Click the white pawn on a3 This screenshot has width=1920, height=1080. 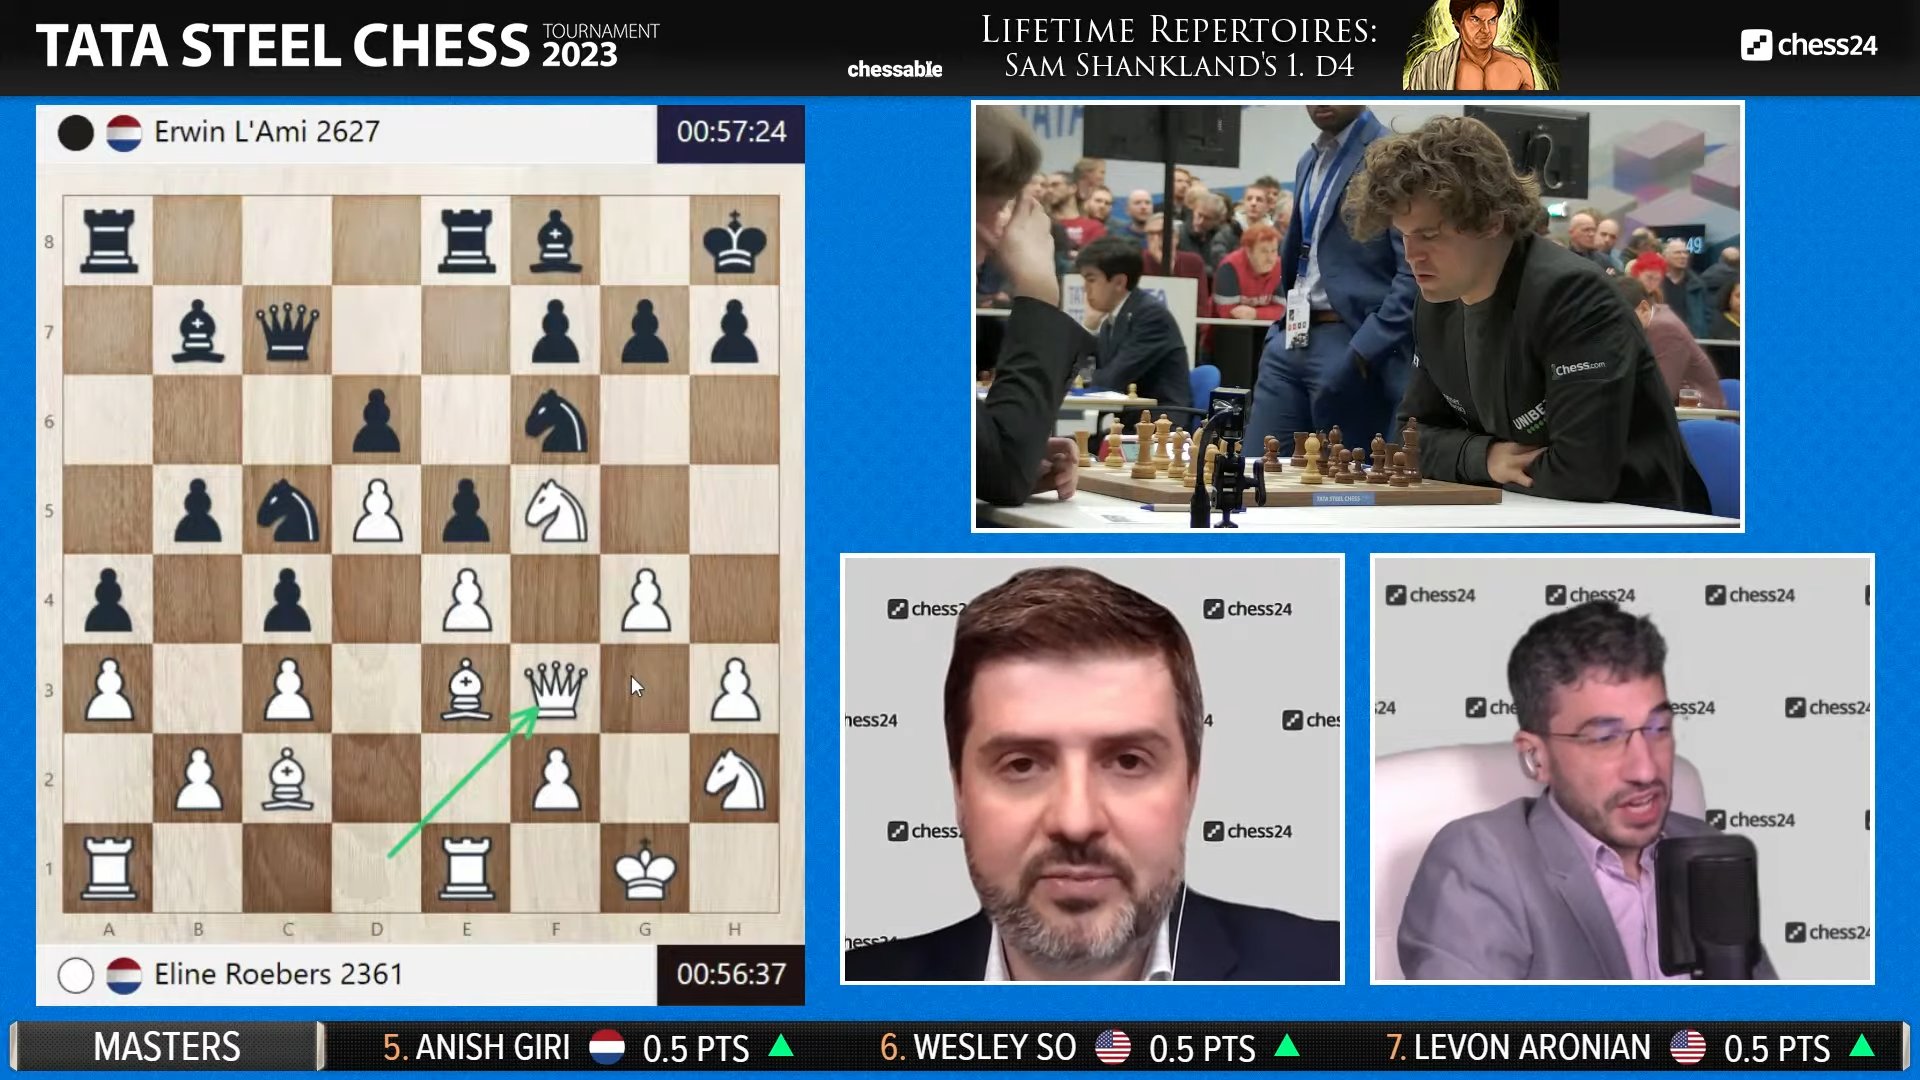point(108,689)
